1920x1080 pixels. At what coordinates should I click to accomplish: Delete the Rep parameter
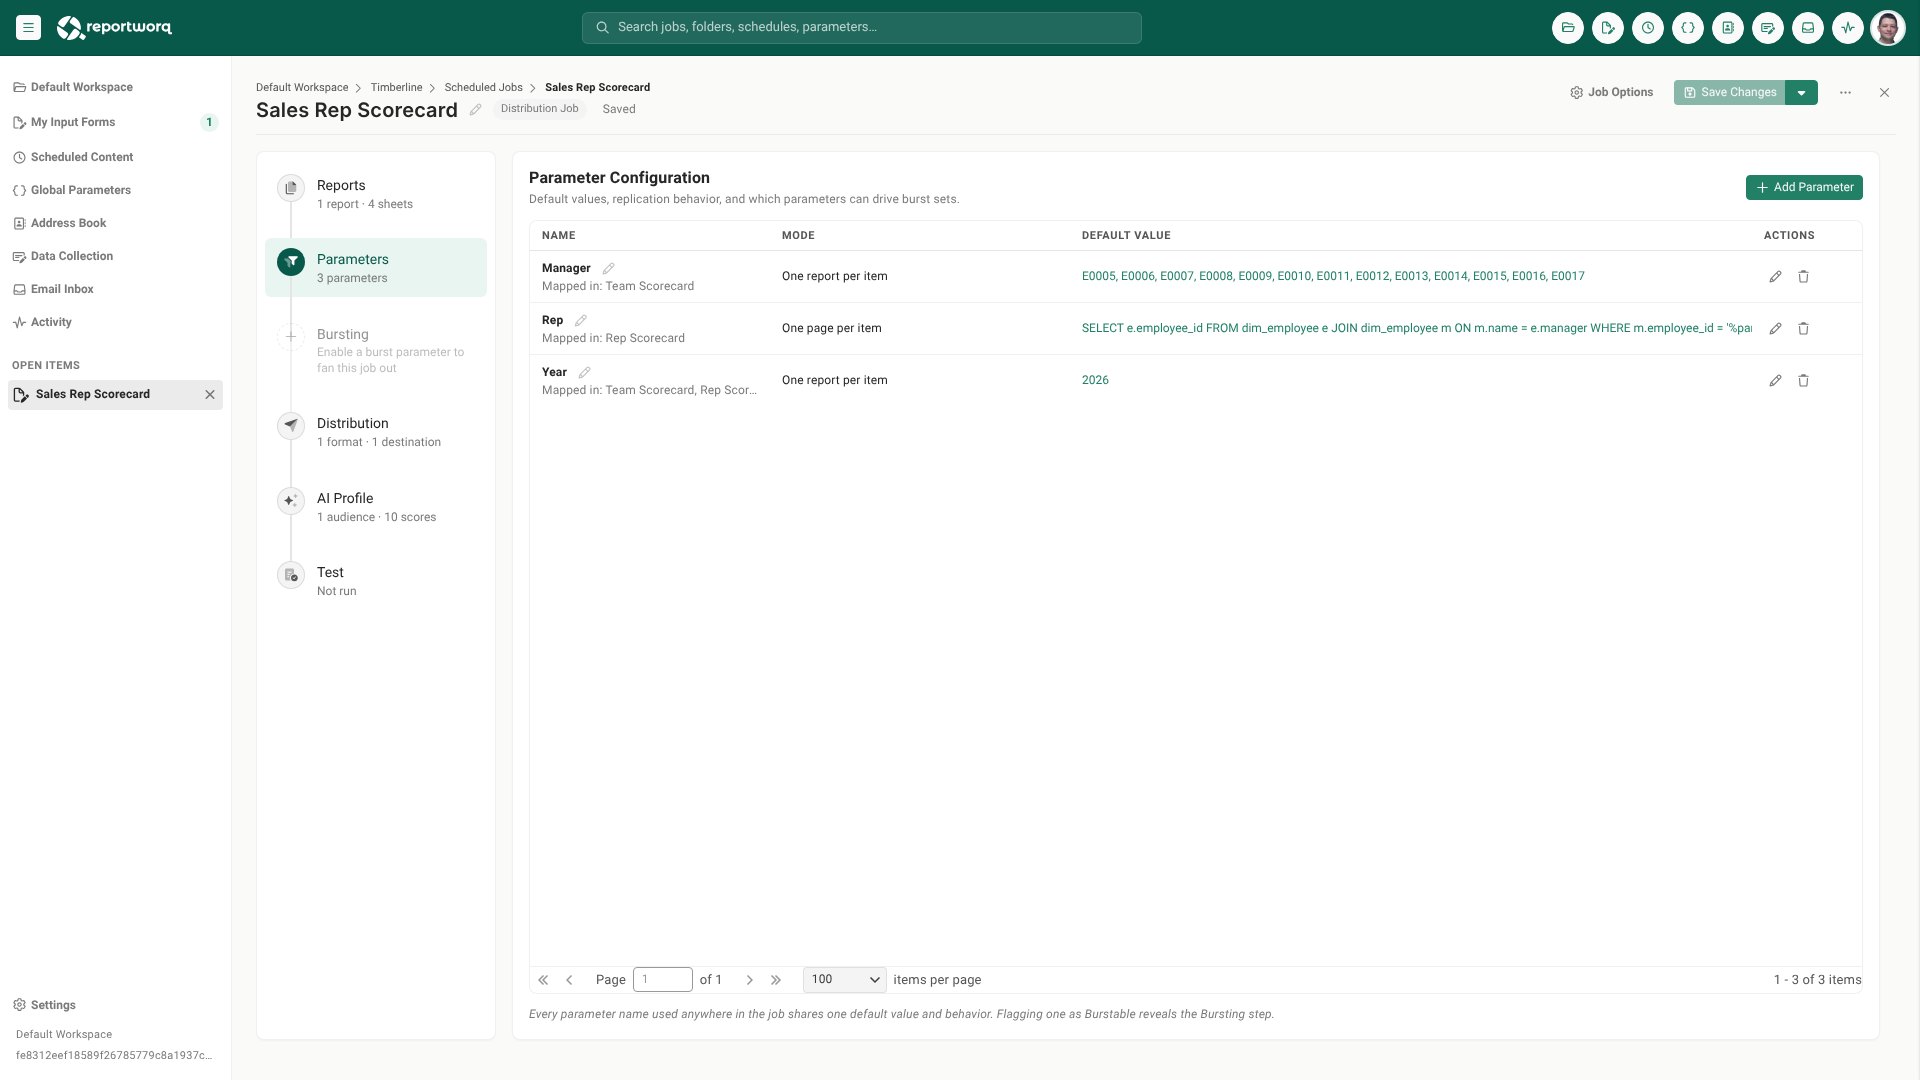point(1803,329)
